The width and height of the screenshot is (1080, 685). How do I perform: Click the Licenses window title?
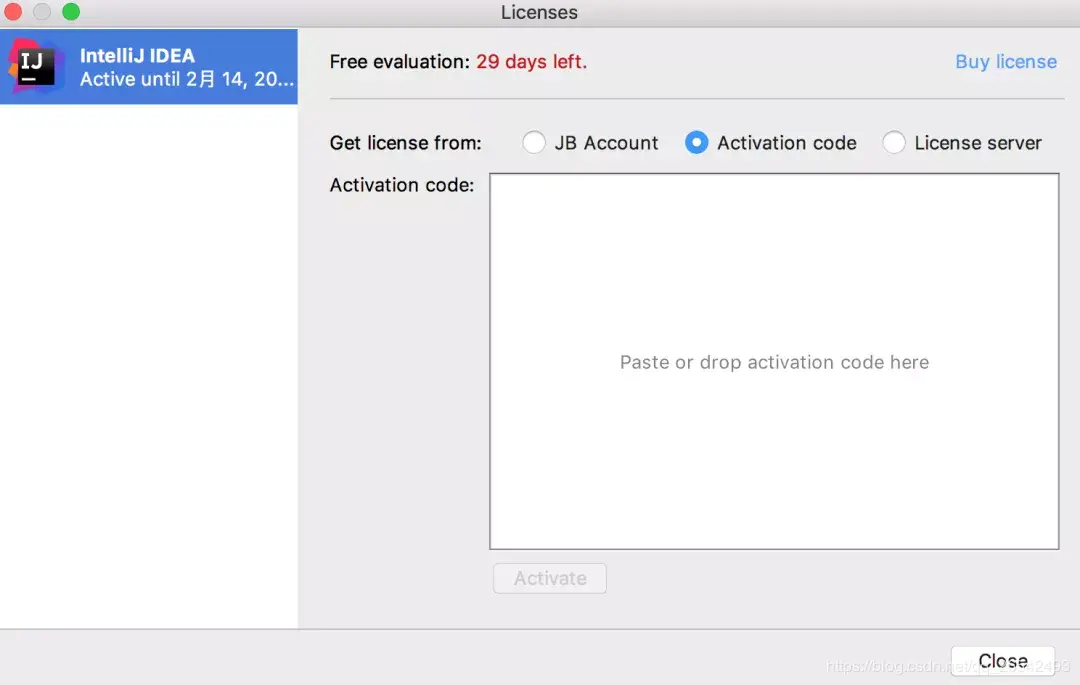539,12
